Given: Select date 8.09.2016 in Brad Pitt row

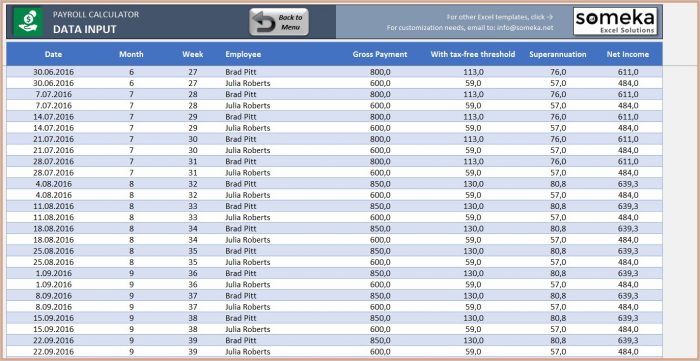Looking at the screenshot, I should coord(54,295).
